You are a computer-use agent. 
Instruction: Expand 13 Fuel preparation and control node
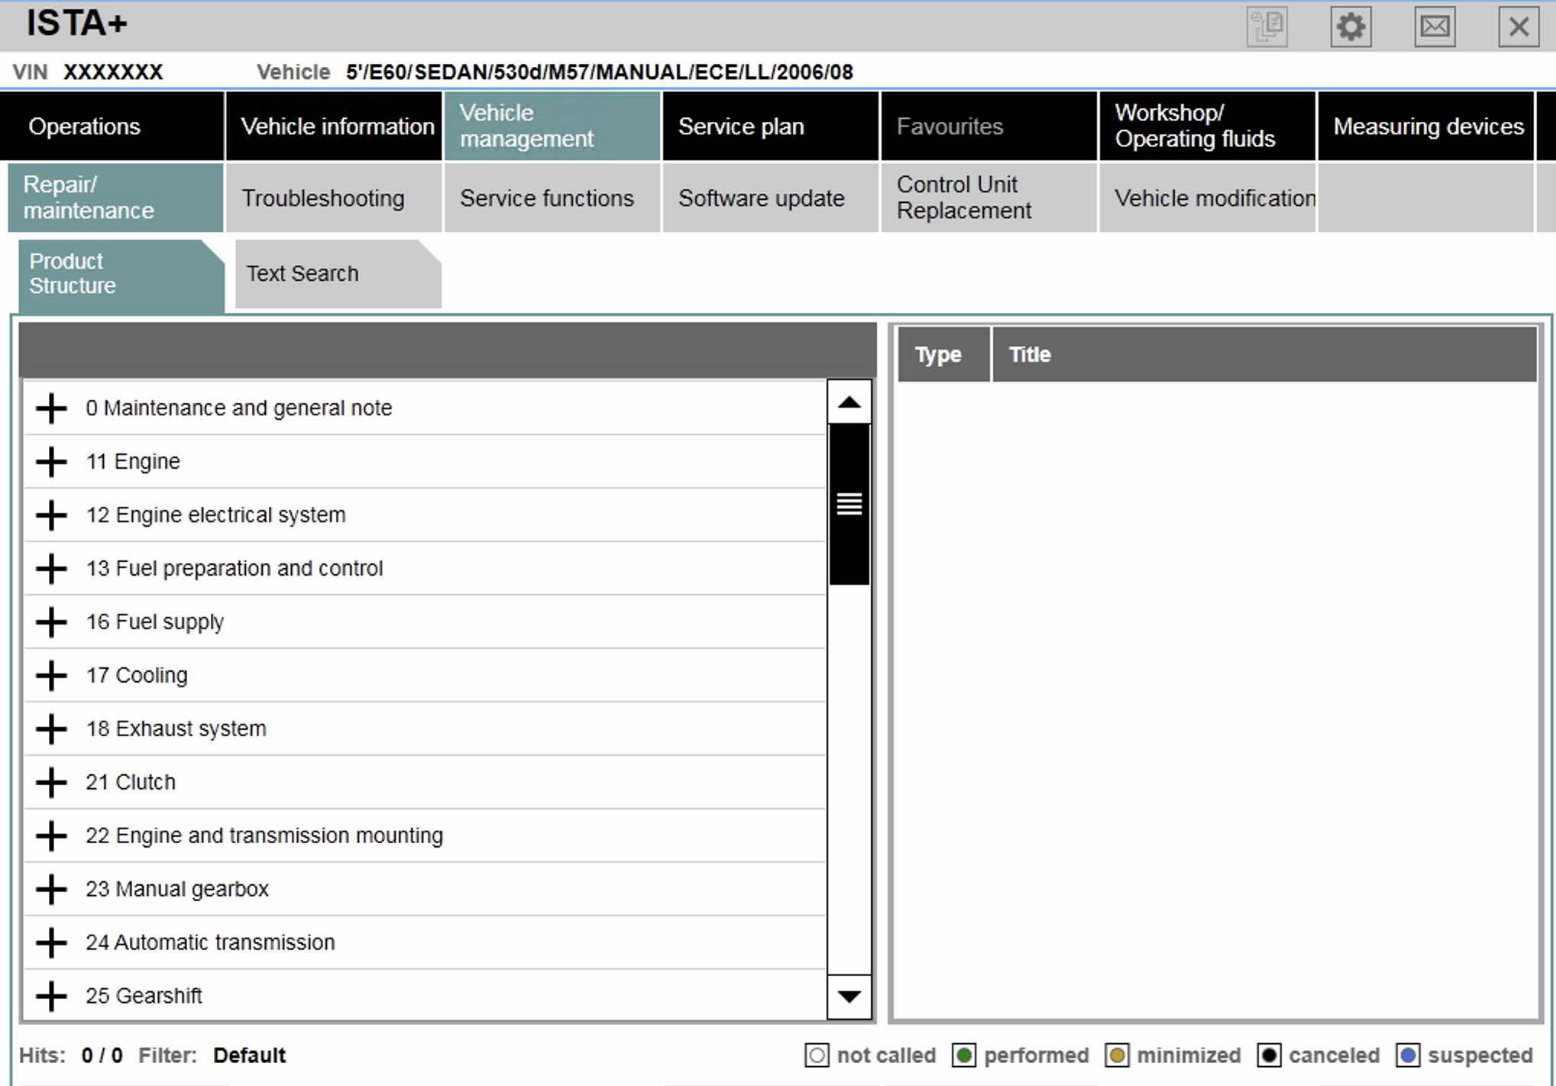coord(51,569)
